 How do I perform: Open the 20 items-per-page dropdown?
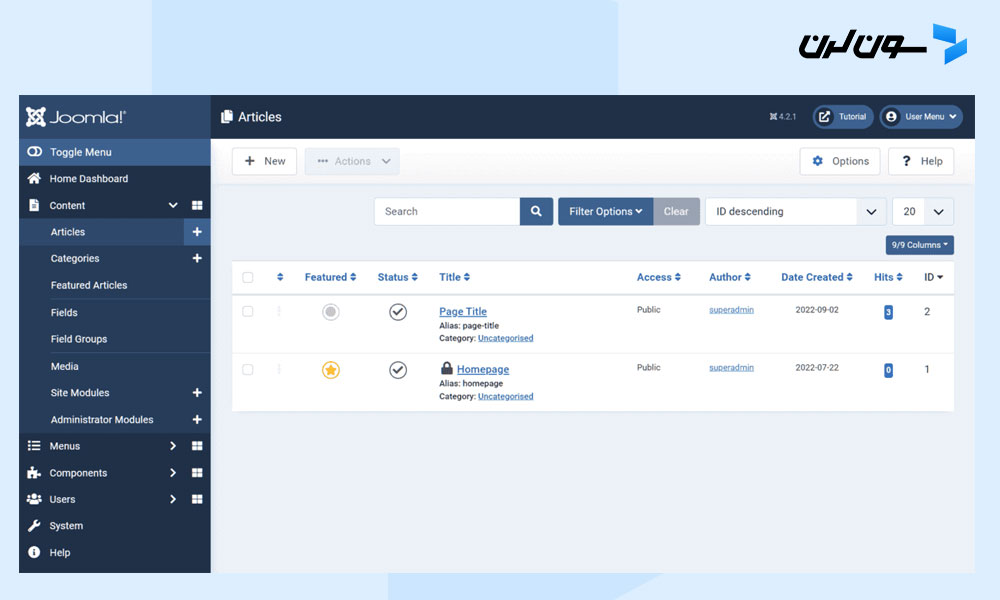pyautogui.click(x=923, y=212)
